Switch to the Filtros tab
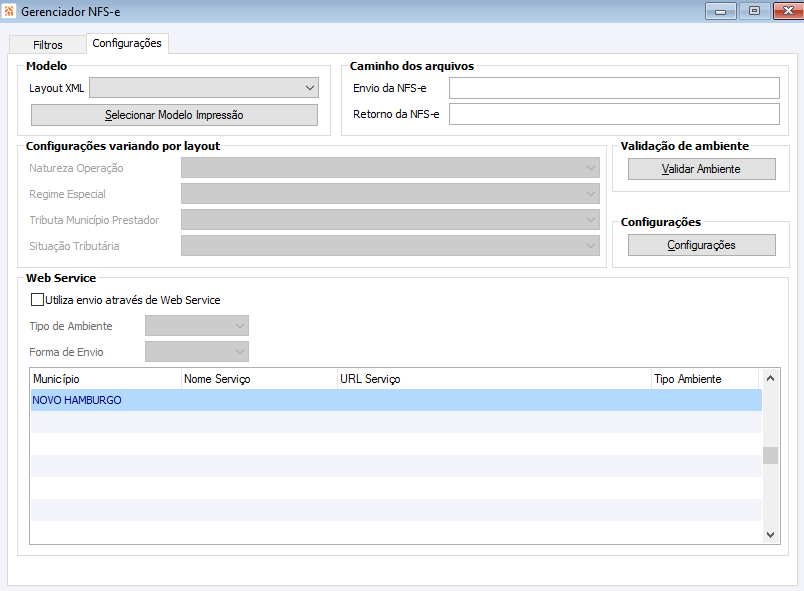 tap(48, 45)
